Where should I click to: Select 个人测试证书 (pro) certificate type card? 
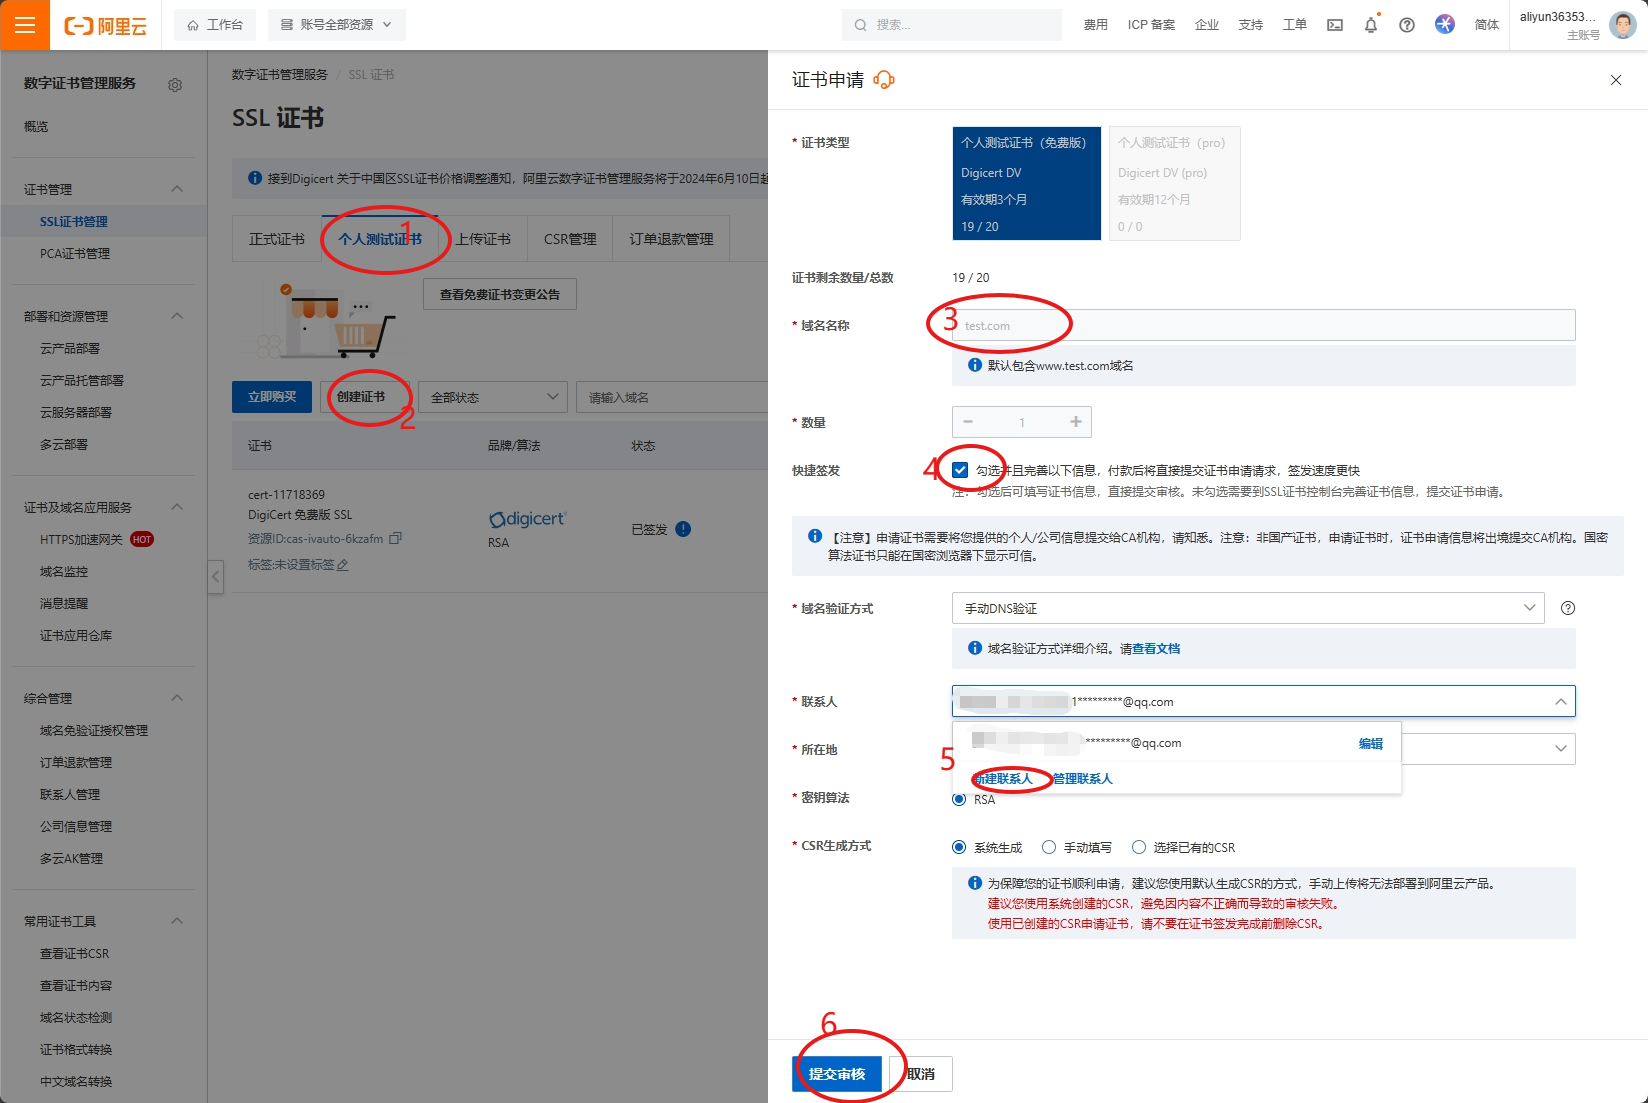1175,183
